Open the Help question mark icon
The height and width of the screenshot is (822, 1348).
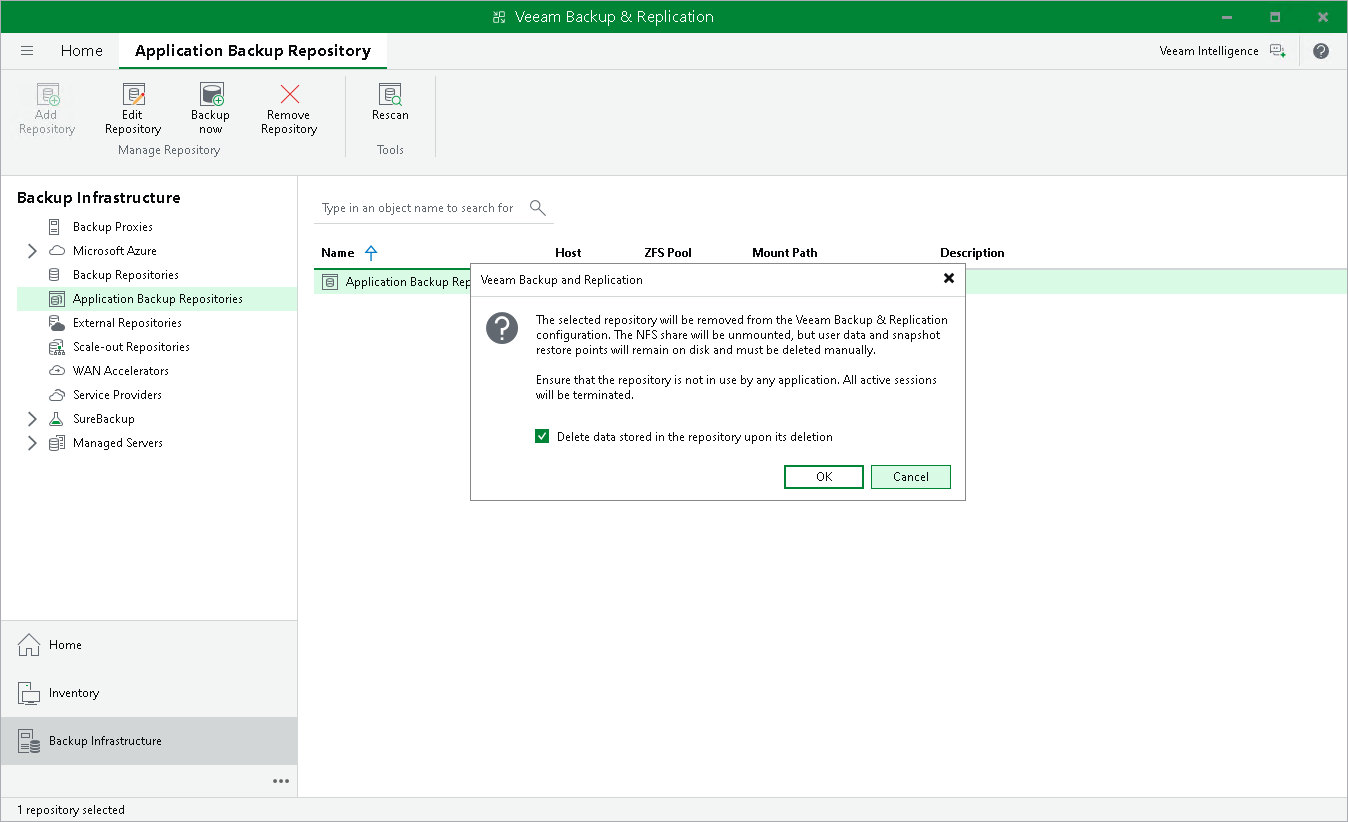click(1321, 51)
